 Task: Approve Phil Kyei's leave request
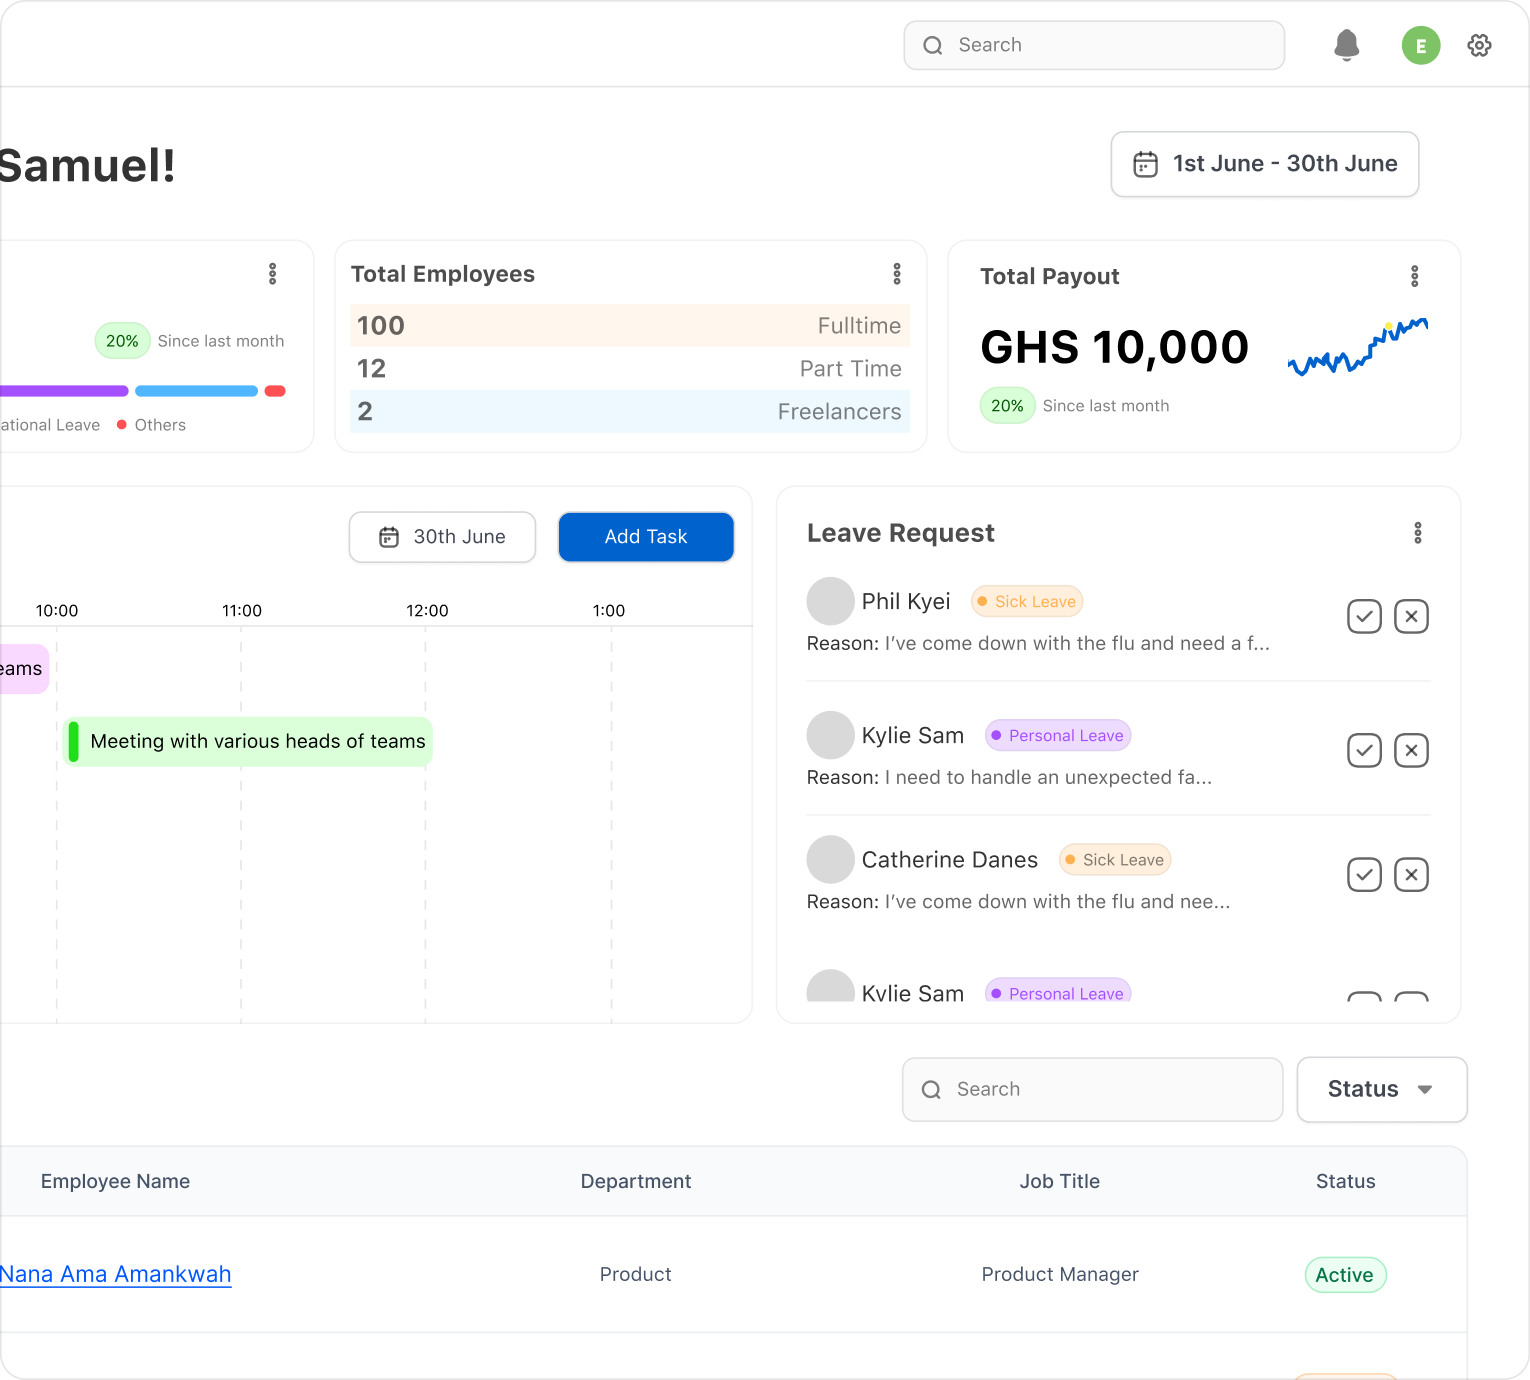1365,617
